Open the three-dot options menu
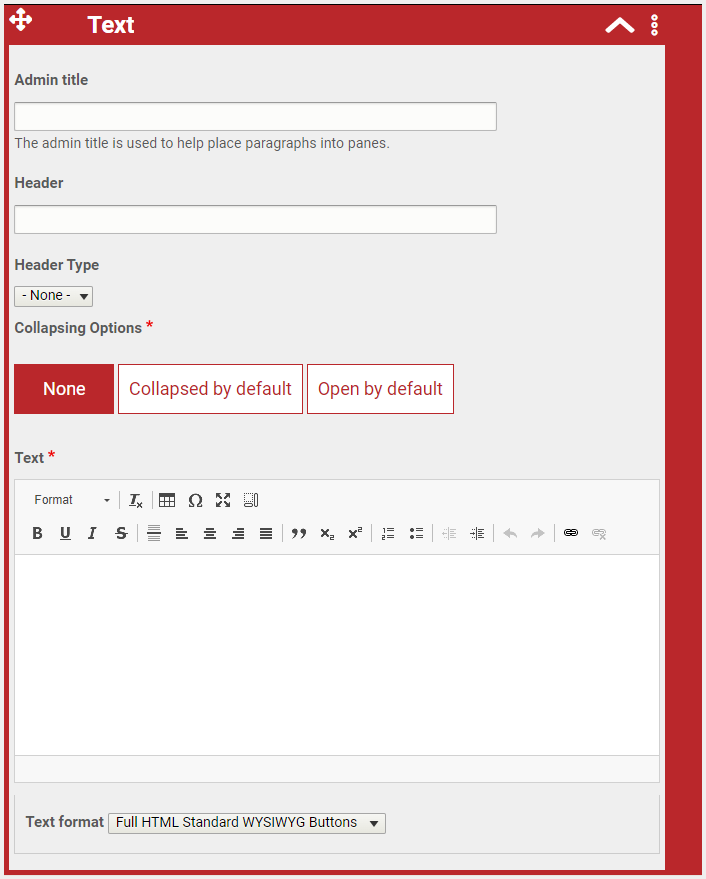The width and height of the screenshot is (706, 879). point(654,25)
